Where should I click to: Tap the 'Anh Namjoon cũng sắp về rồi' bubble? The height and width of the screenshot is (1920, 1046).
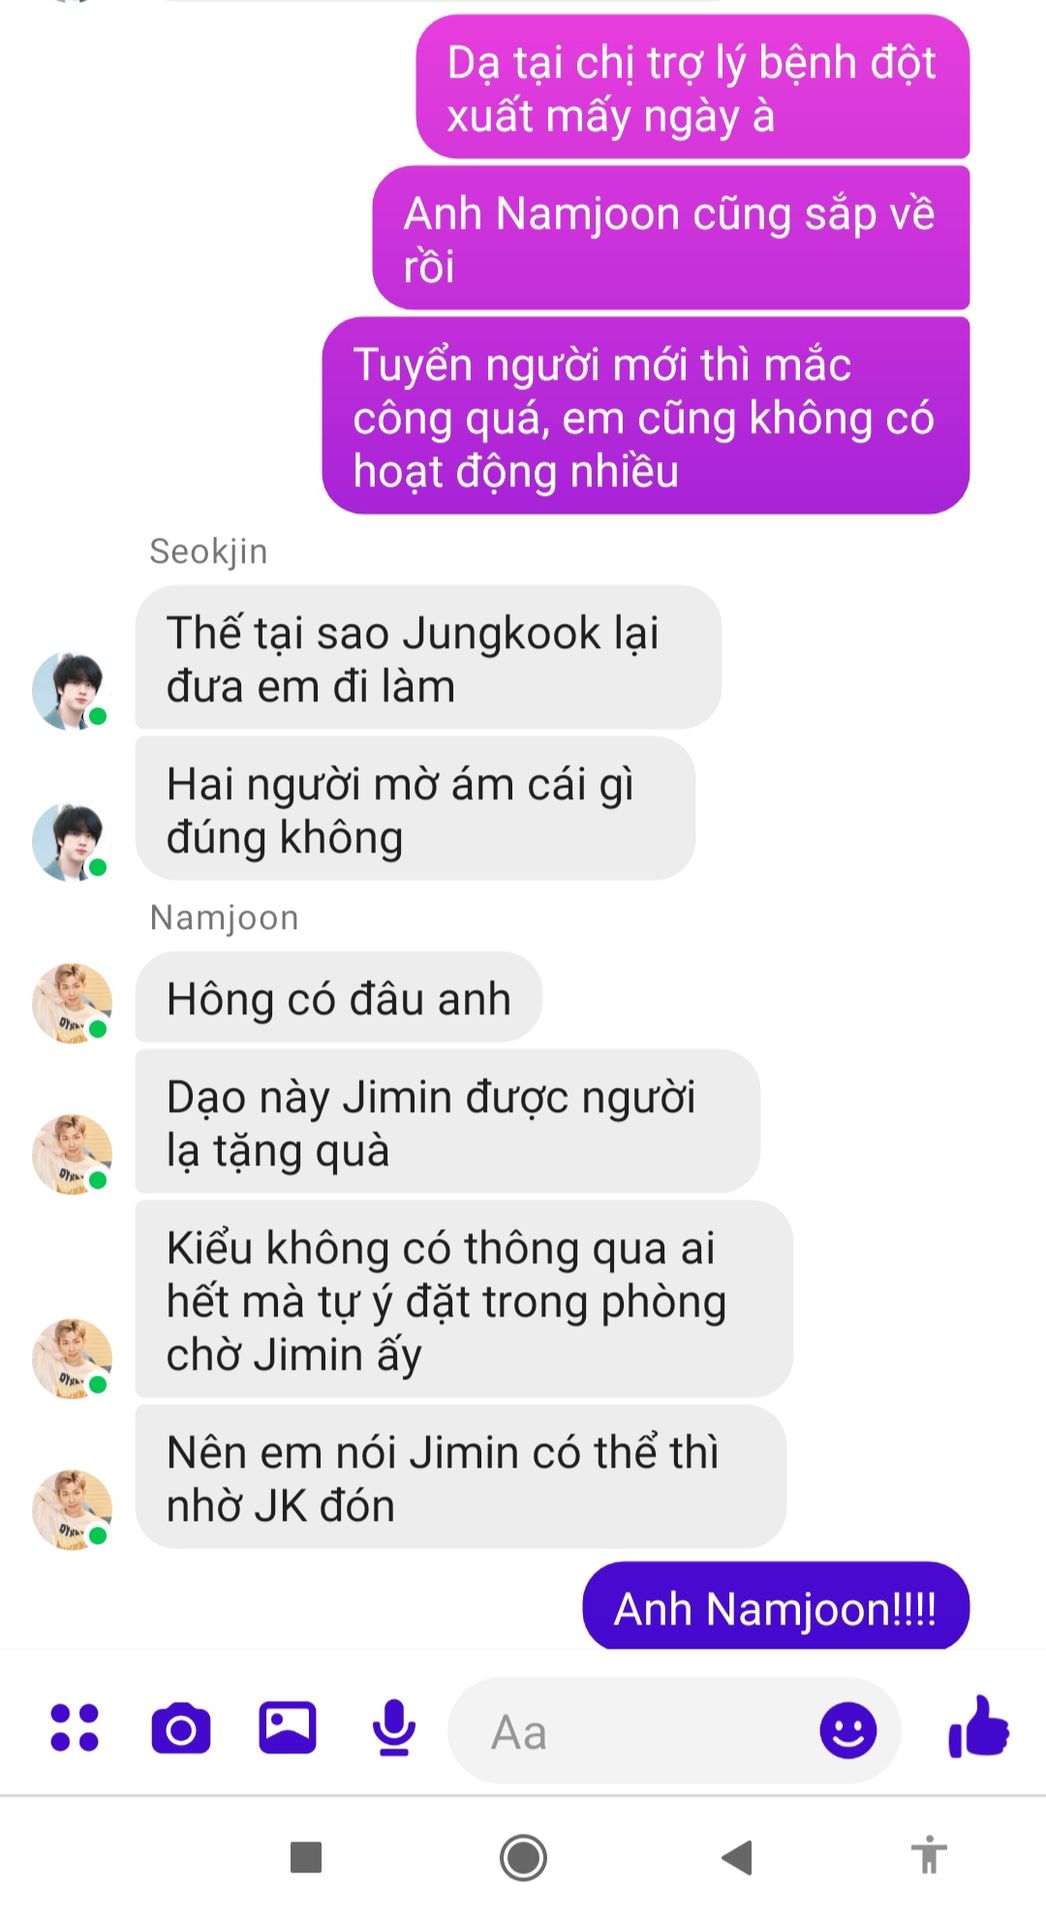click(x=671, y=238)
